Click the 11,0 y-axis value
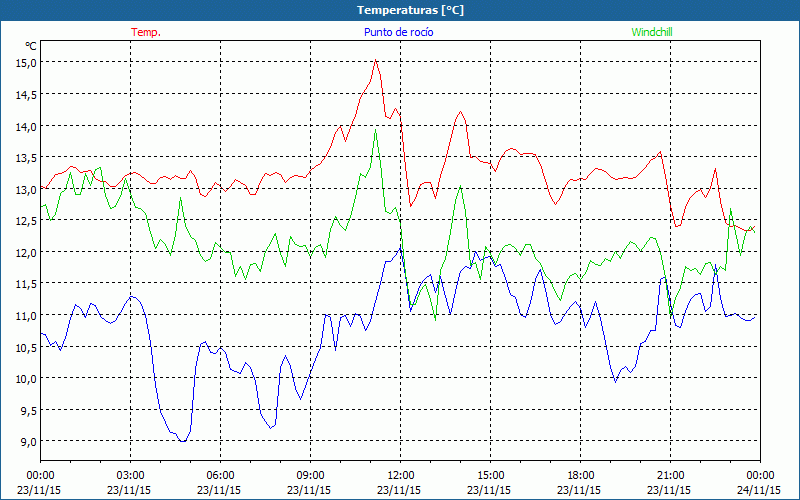 coord(27,315)
